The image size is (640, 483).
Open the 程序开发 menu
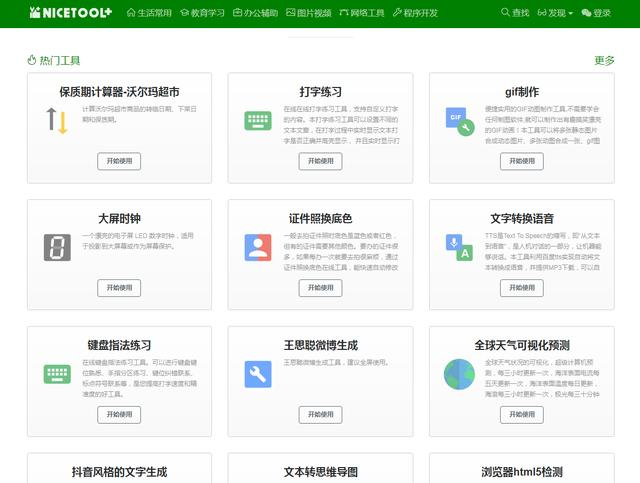(415, 13)
